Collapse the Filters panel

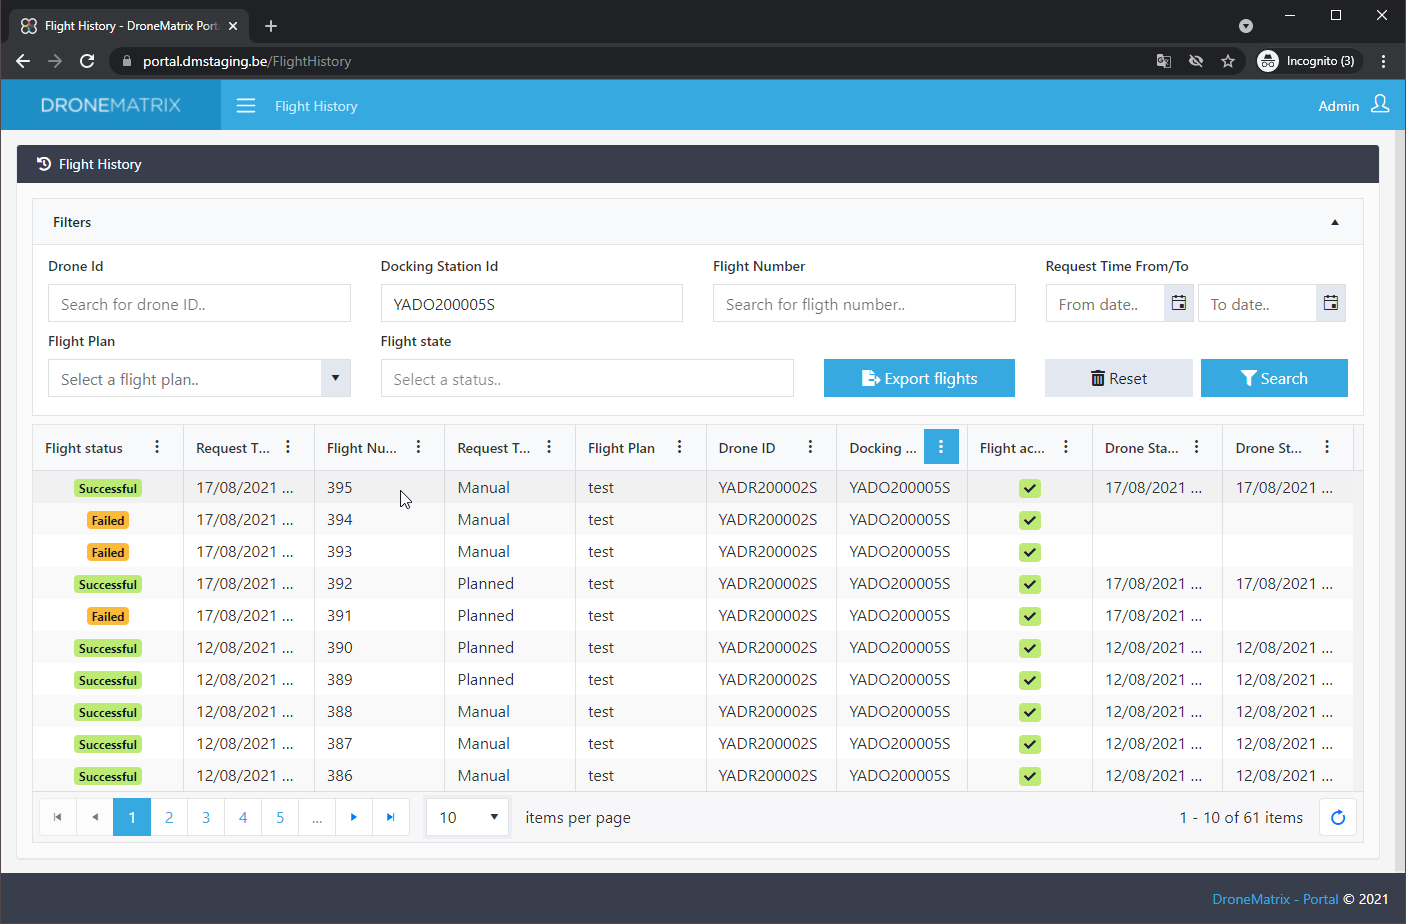(1334, 222)
